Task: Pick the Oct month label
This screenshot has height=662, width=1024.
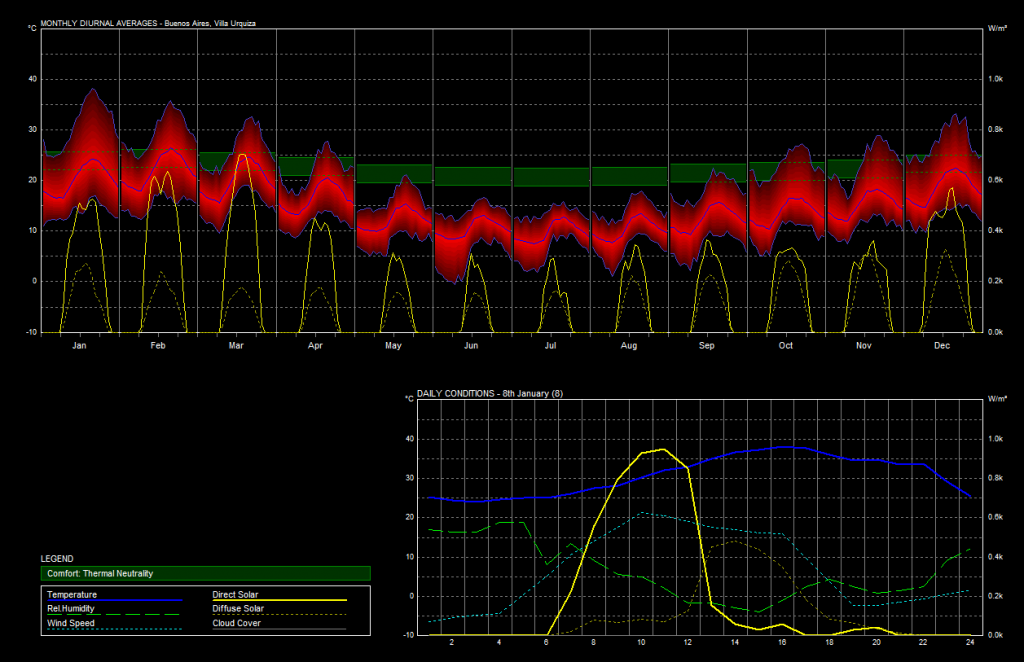Action: (786, 346)
